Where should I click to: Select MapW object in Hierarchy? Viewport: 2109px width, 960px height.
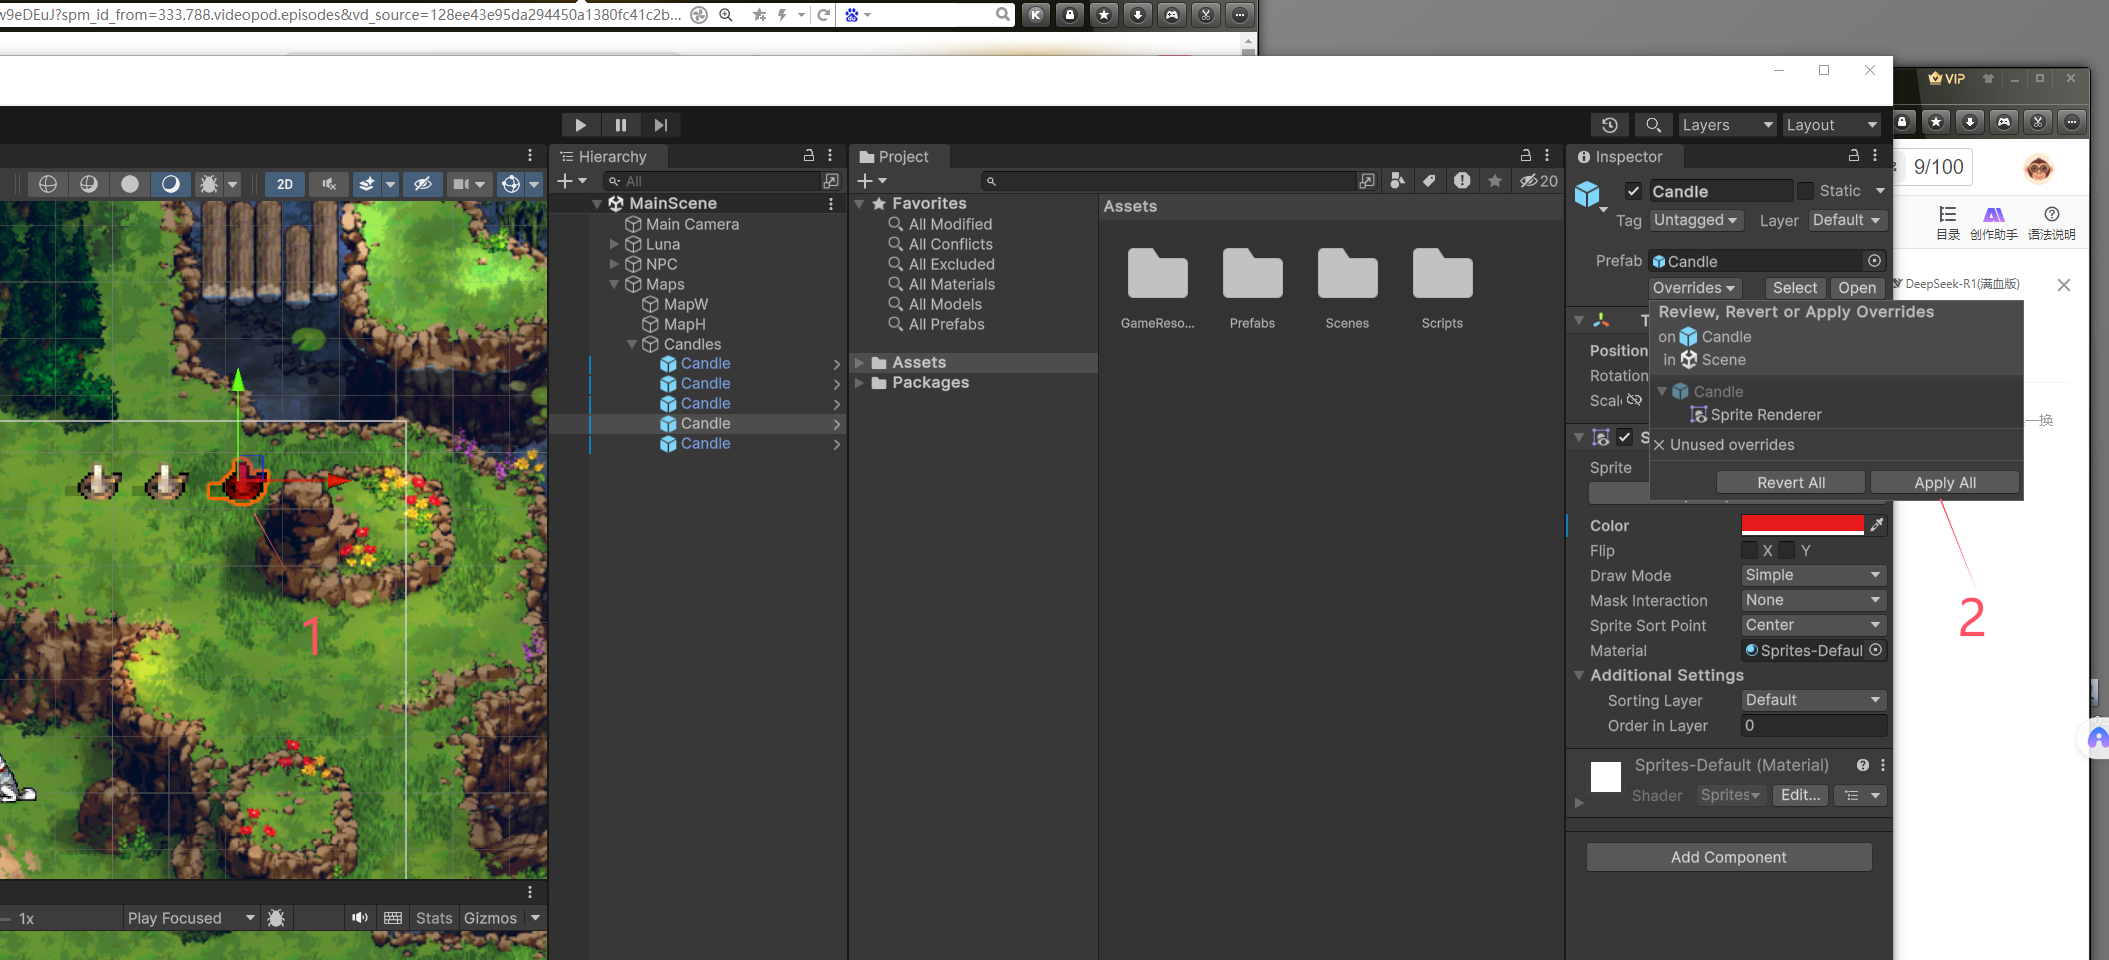(686, 304)
